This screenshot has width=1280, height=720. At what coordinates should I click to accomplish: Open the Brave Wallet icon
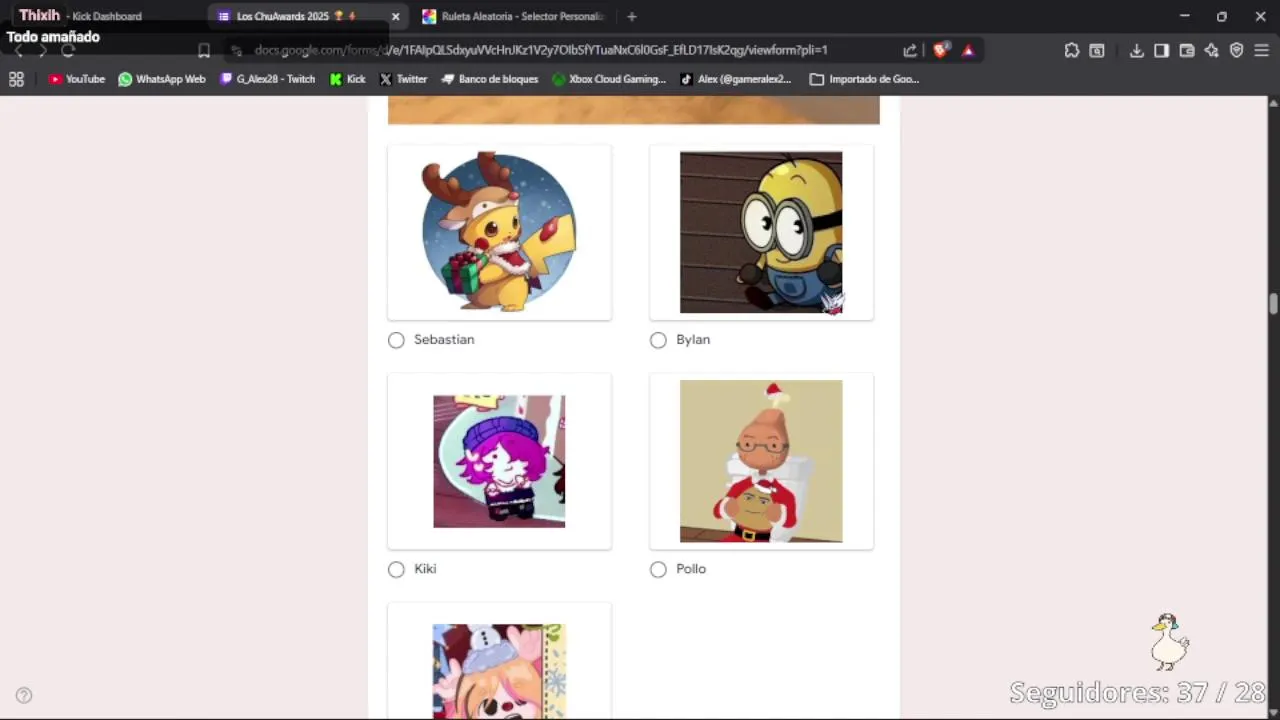[x=1187, y=50]
